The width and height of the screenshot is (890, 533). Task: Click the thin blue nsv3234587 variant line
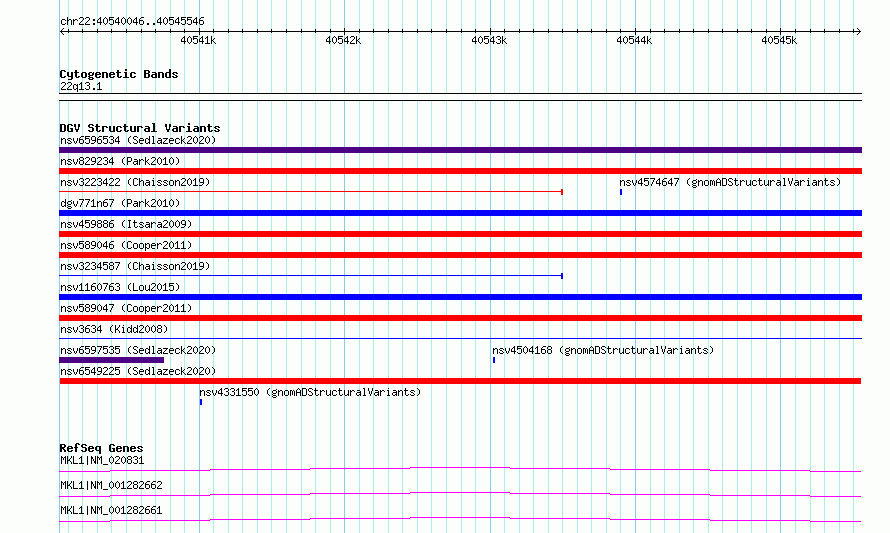point(311,276)
